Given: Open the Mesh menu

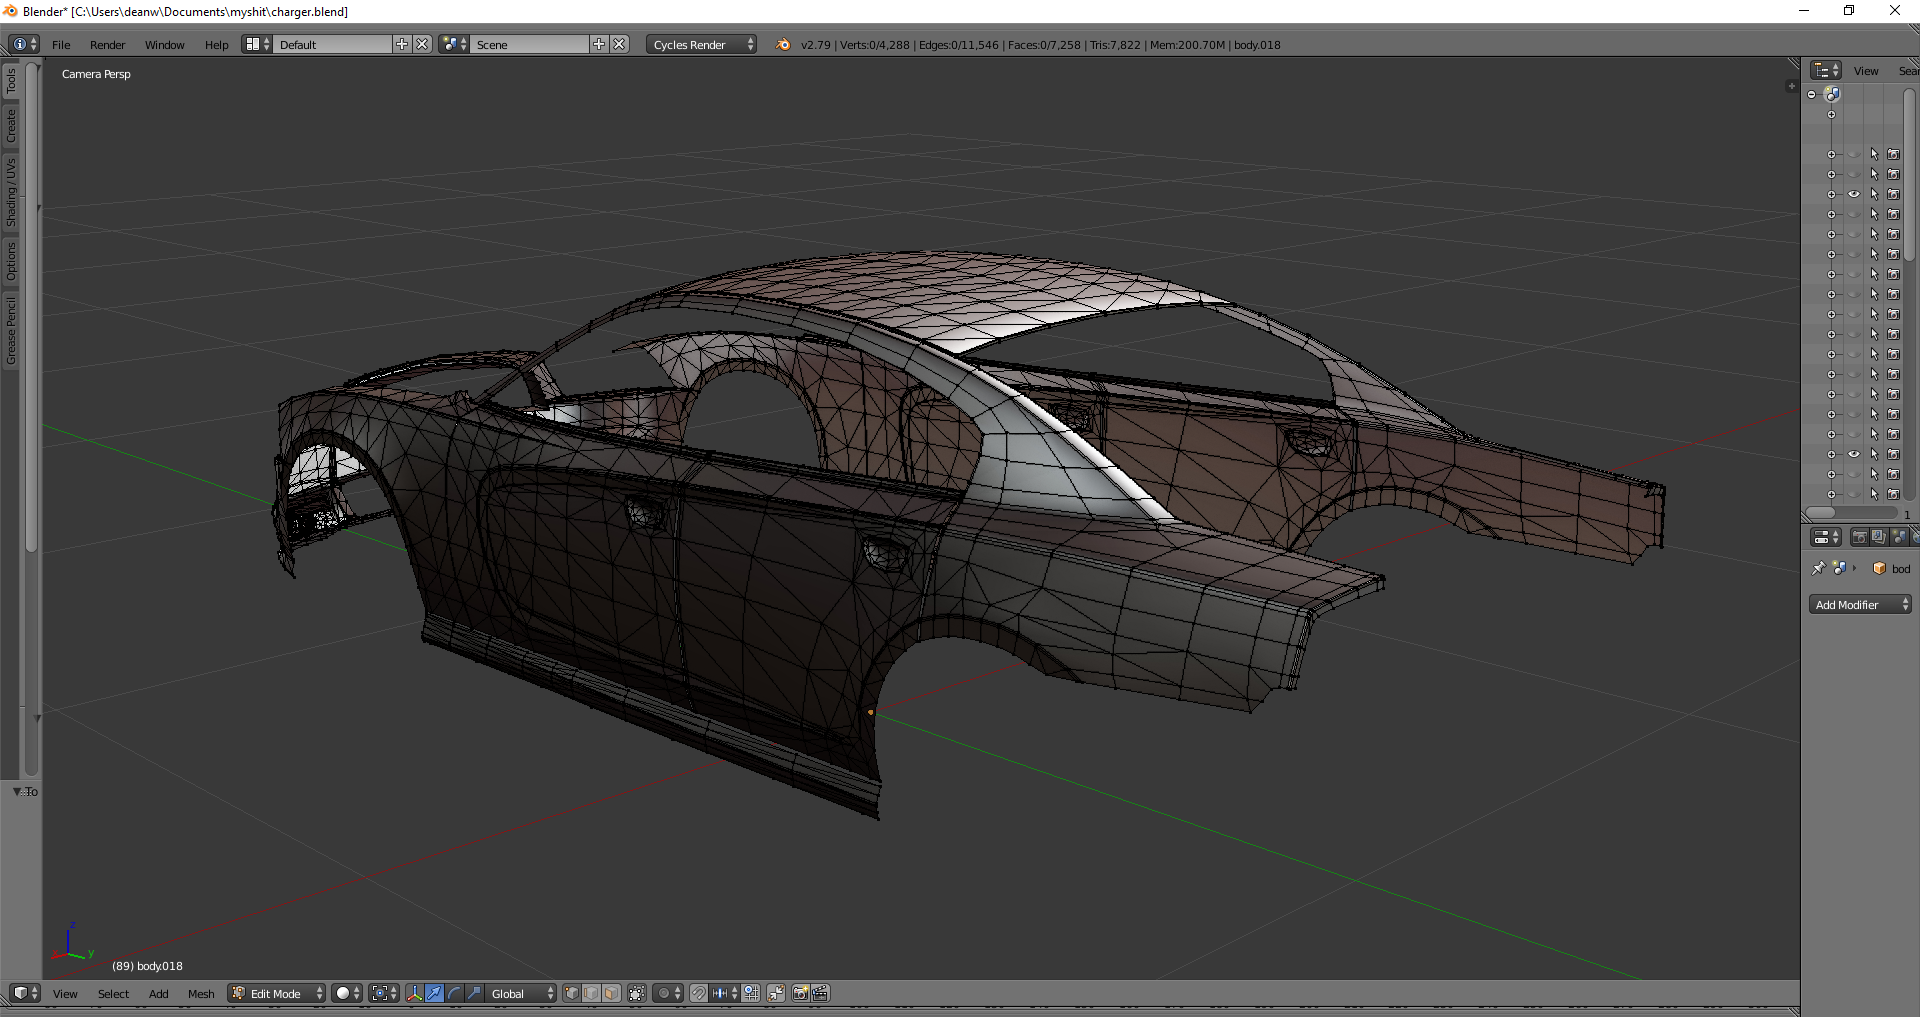Looking at the screenshot, I should tap(201, 993).
